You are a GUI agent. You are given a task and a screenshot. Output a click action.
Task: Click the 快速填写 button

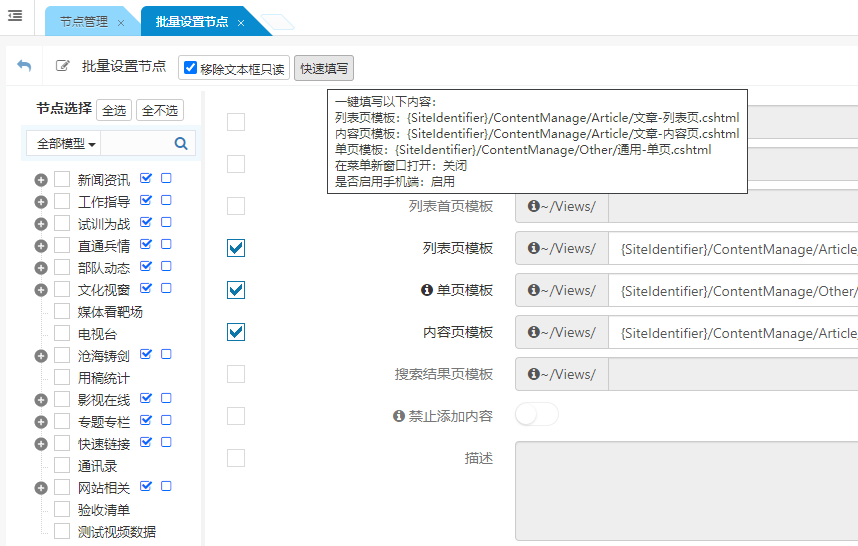click(x=324, y=69)
